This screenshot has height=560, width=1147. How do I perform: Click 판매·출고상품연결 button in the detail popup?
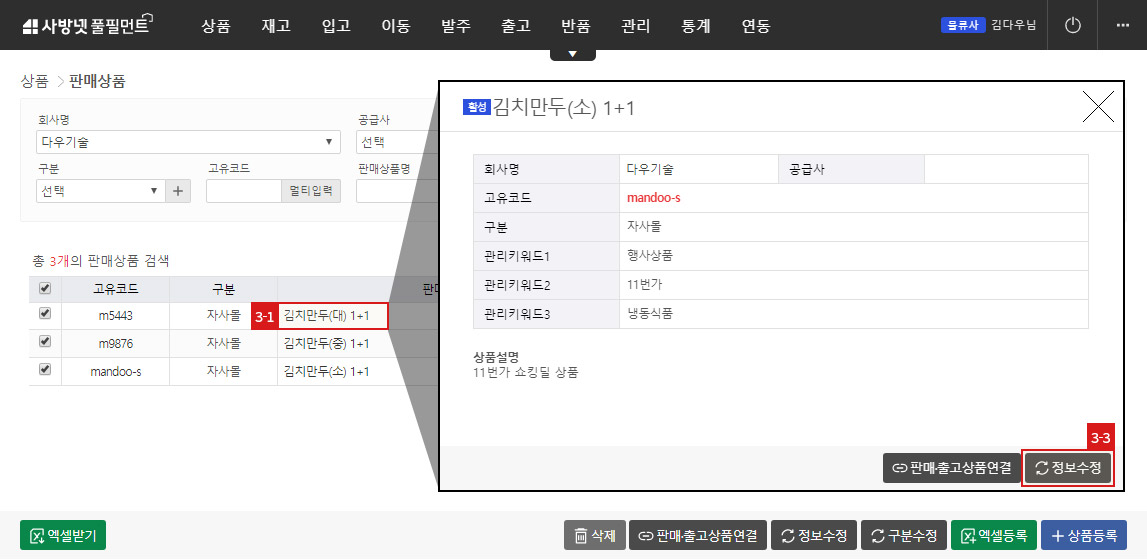(x=952, y=469)
